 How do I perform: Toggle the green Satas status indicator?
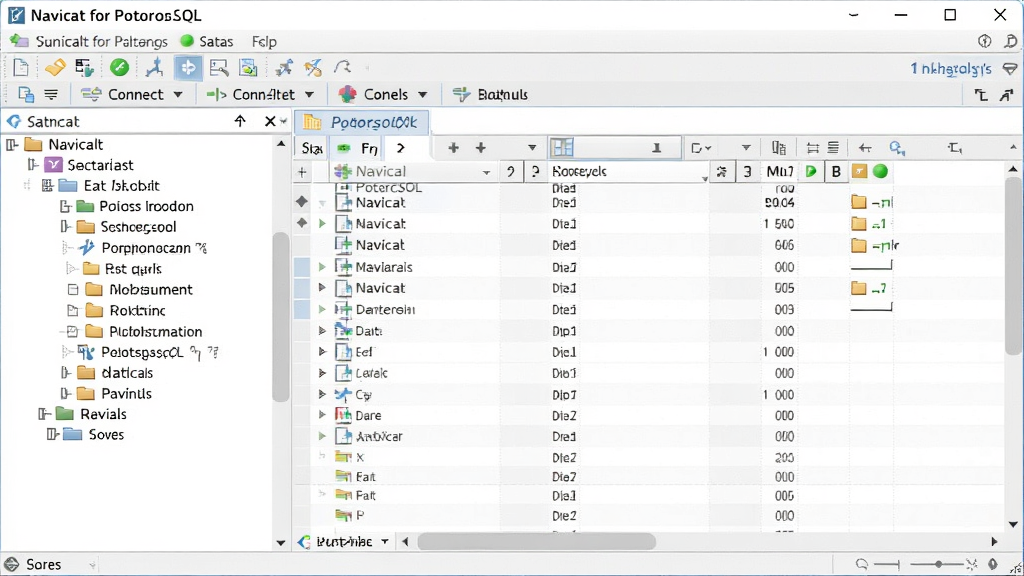pos(187,40)
